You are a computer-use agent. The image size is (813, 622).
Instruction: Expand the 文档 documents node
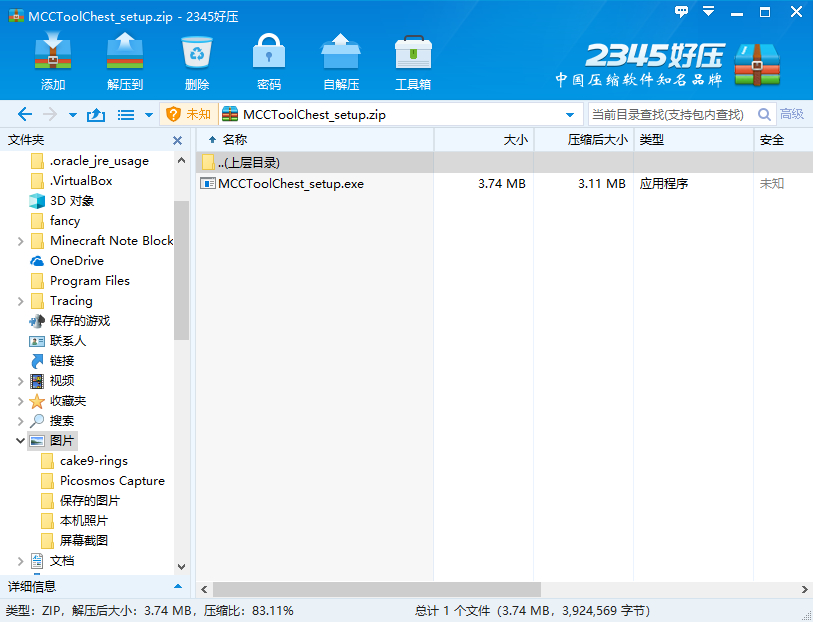tap(20, 561)
